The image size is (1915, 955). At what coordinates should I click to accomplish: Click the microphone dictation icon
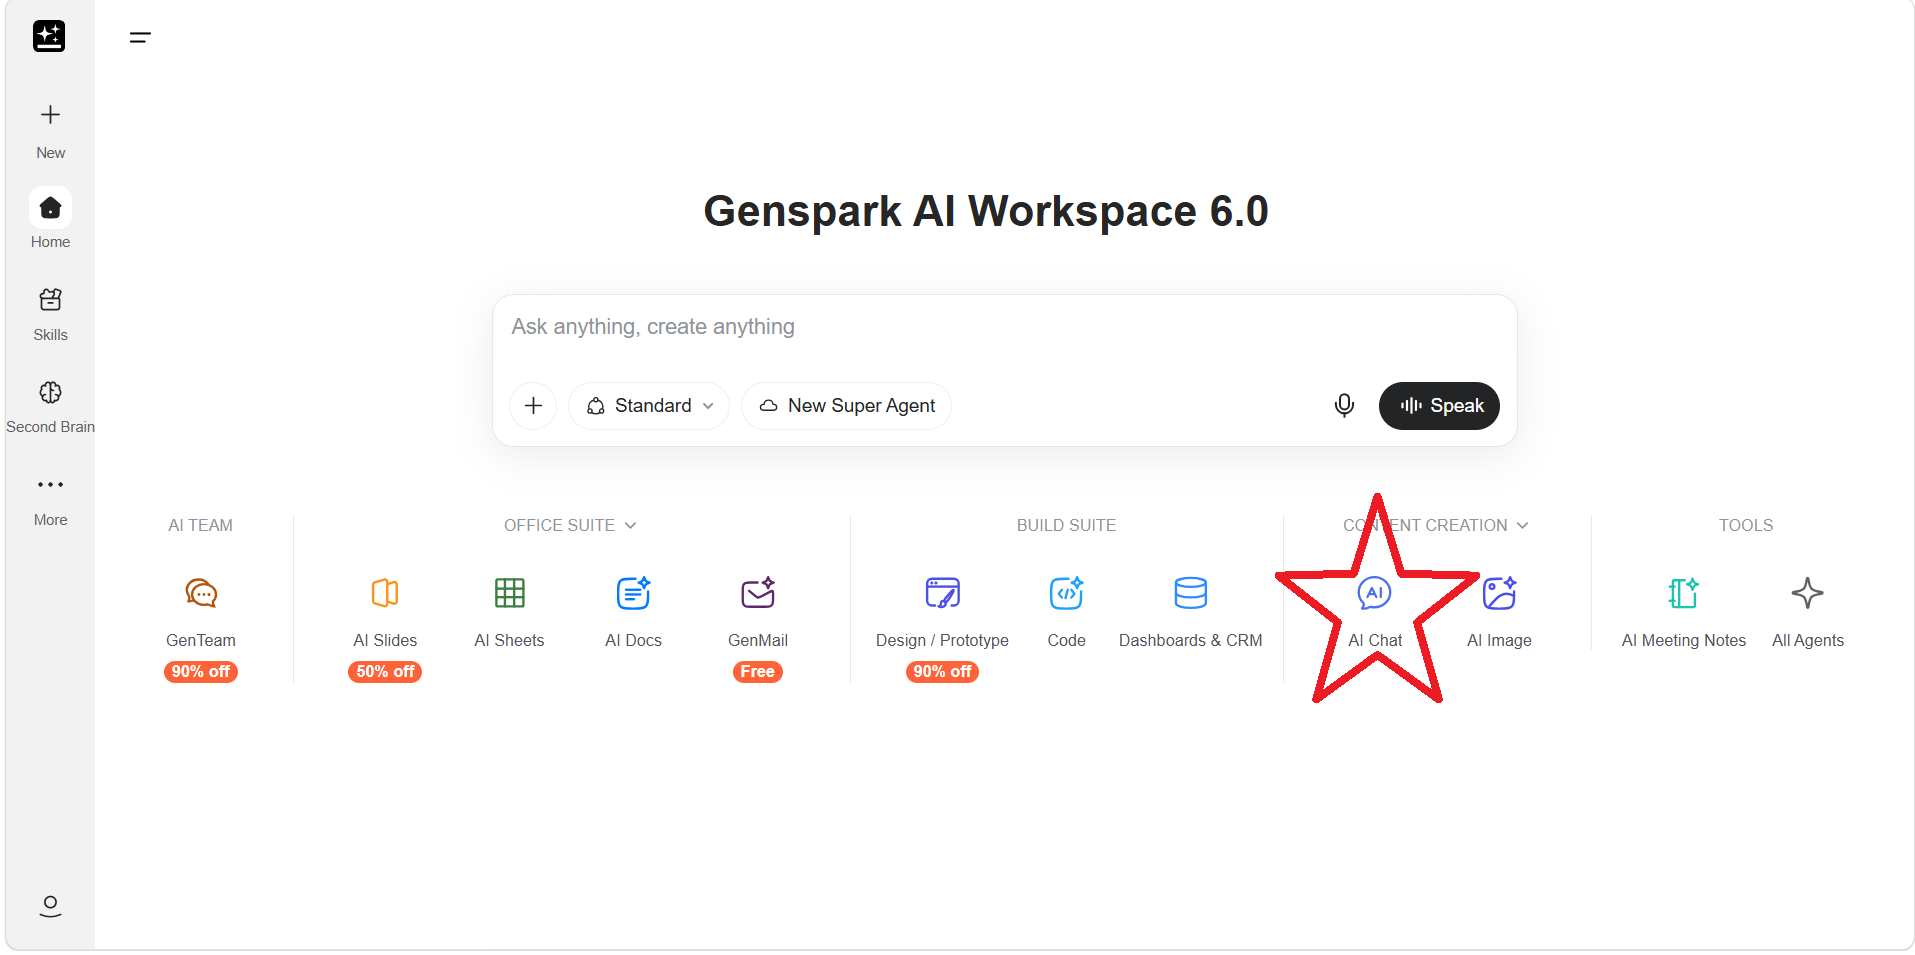point(1344,405)
